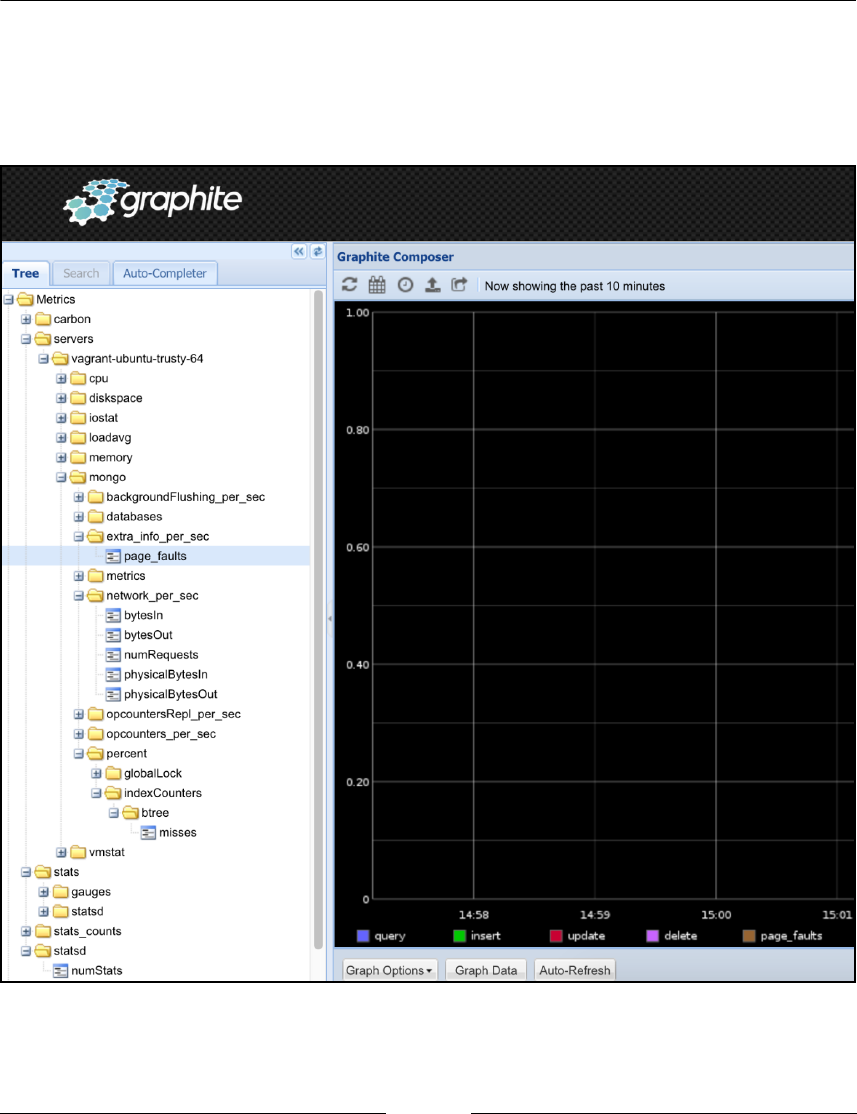857x1114 pixels.
Task: Click the bytesIn metric leaf icon
Action: point(113,615)
